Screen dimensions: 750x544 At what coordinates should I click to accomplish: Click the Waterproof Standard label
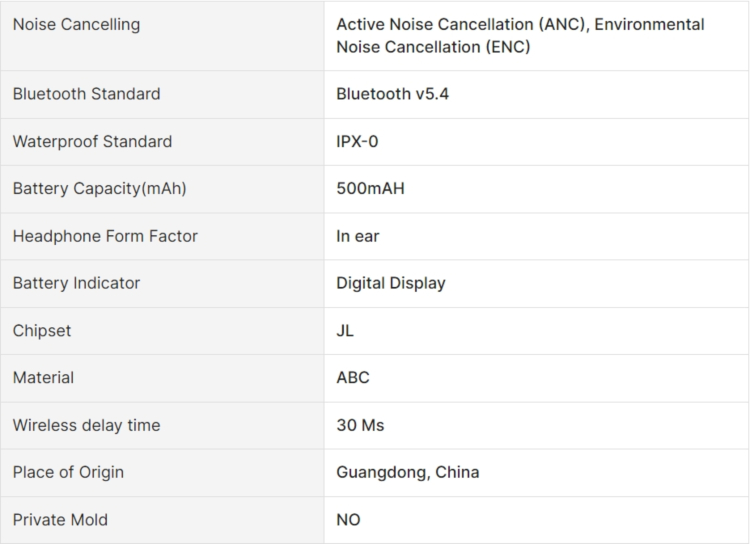click(92, 142)
